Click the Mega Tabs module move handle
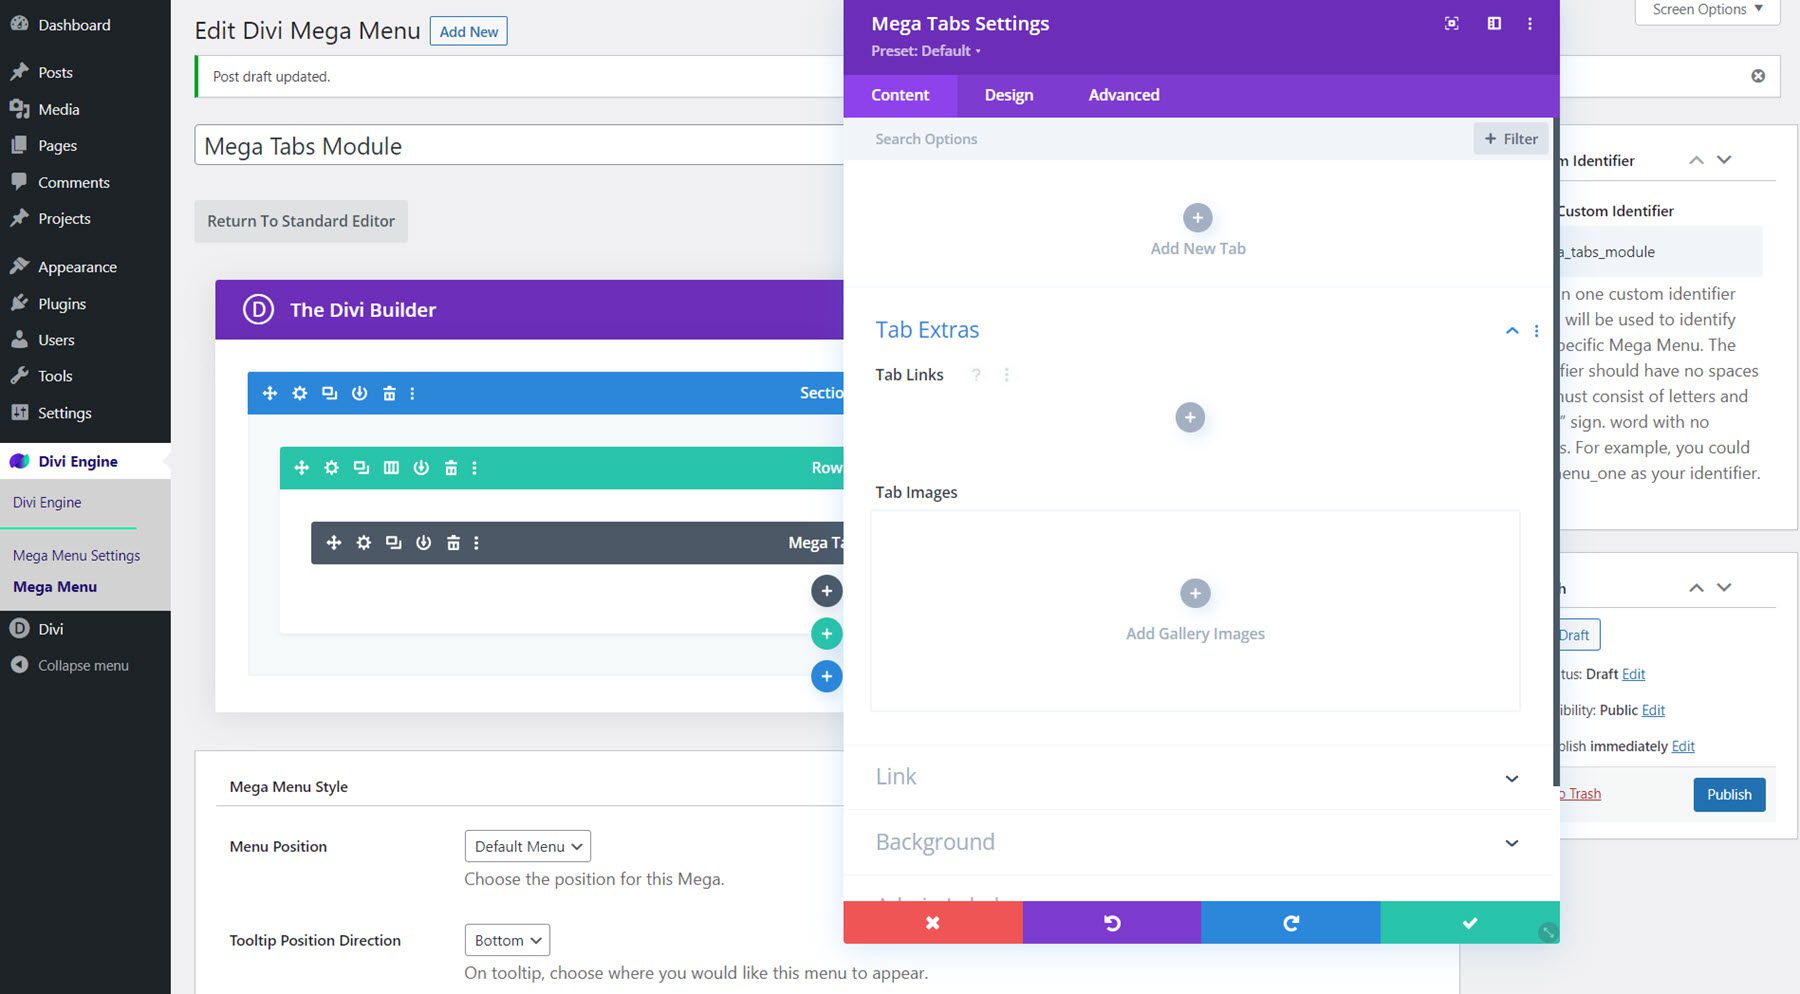This screenshot has width=1800, height=994. point(334,542)
